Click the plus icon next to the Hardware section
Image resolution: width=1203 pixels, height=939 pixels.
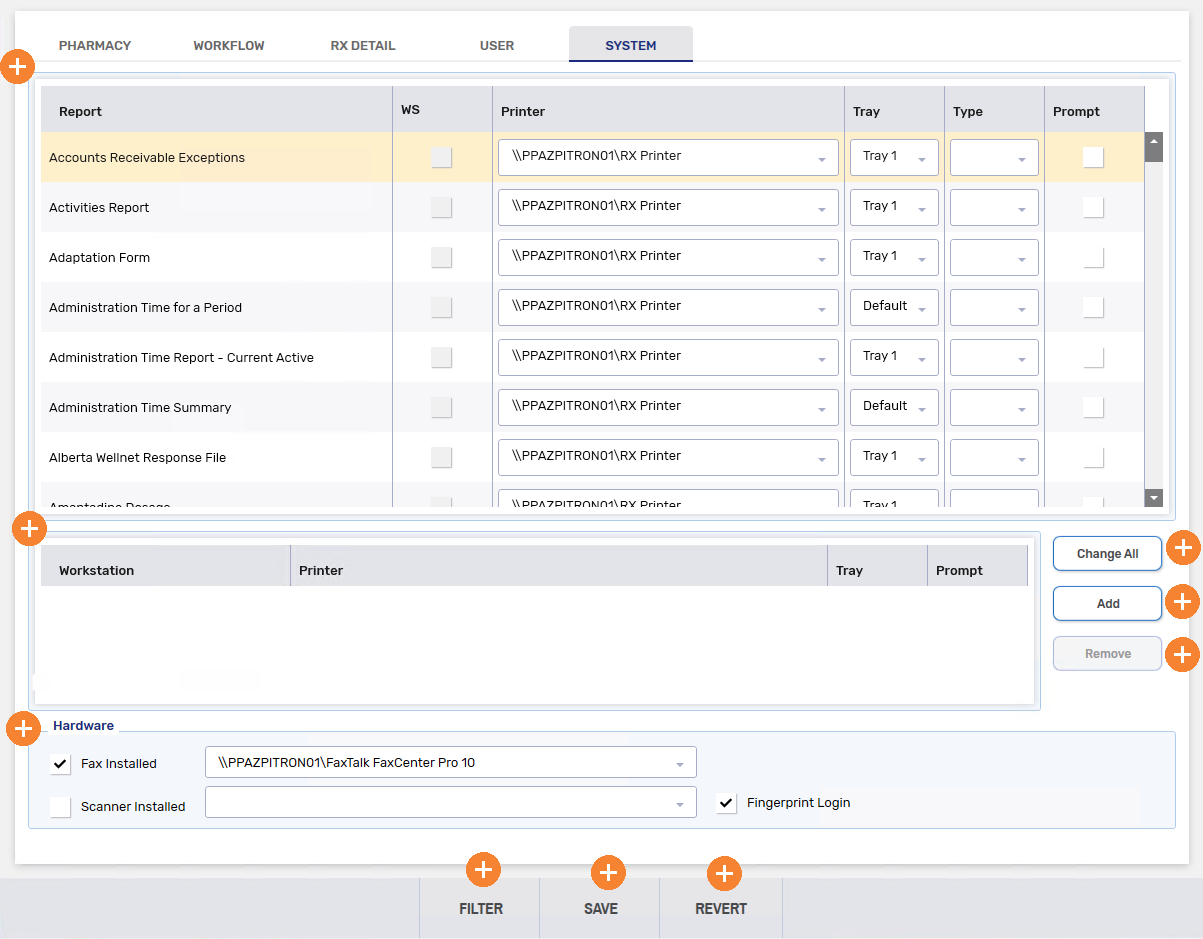pos(23,729)
